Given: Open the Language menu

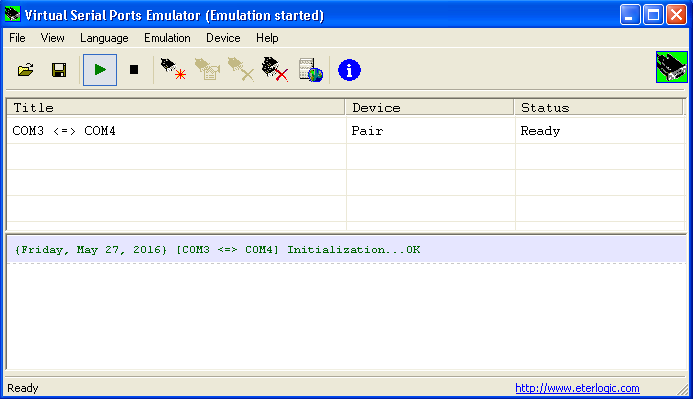Looking at the screenshot, I should coord(104,38).
